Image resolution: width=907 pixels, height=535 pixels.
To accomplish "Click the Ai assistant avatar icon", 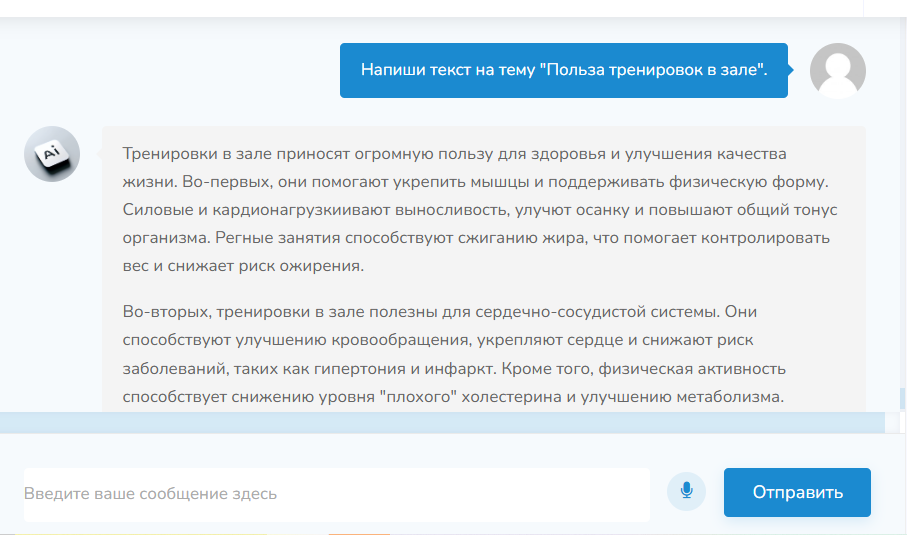I will click(x=52, y=154).
